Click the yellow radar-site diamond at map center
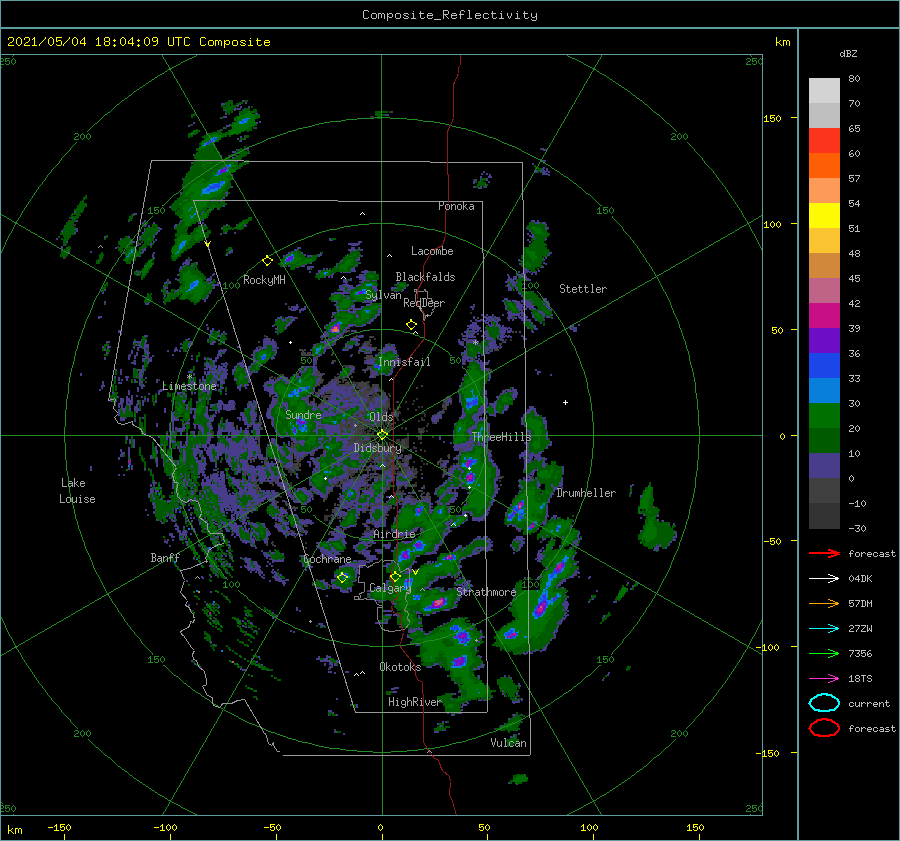The width and height of the screenshot is (900, 841). pyautogui.click(x=382, y=435)
